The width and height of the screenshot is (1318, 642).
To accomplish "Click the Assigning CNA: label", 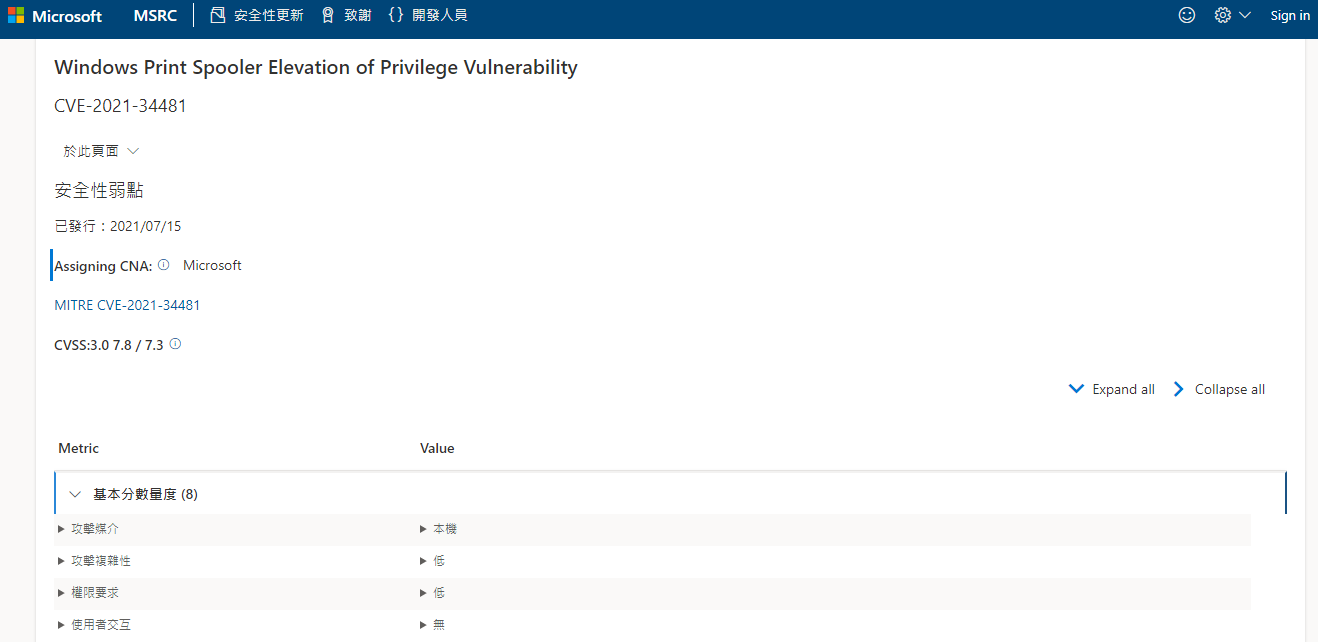I will [x=103, y=266].
